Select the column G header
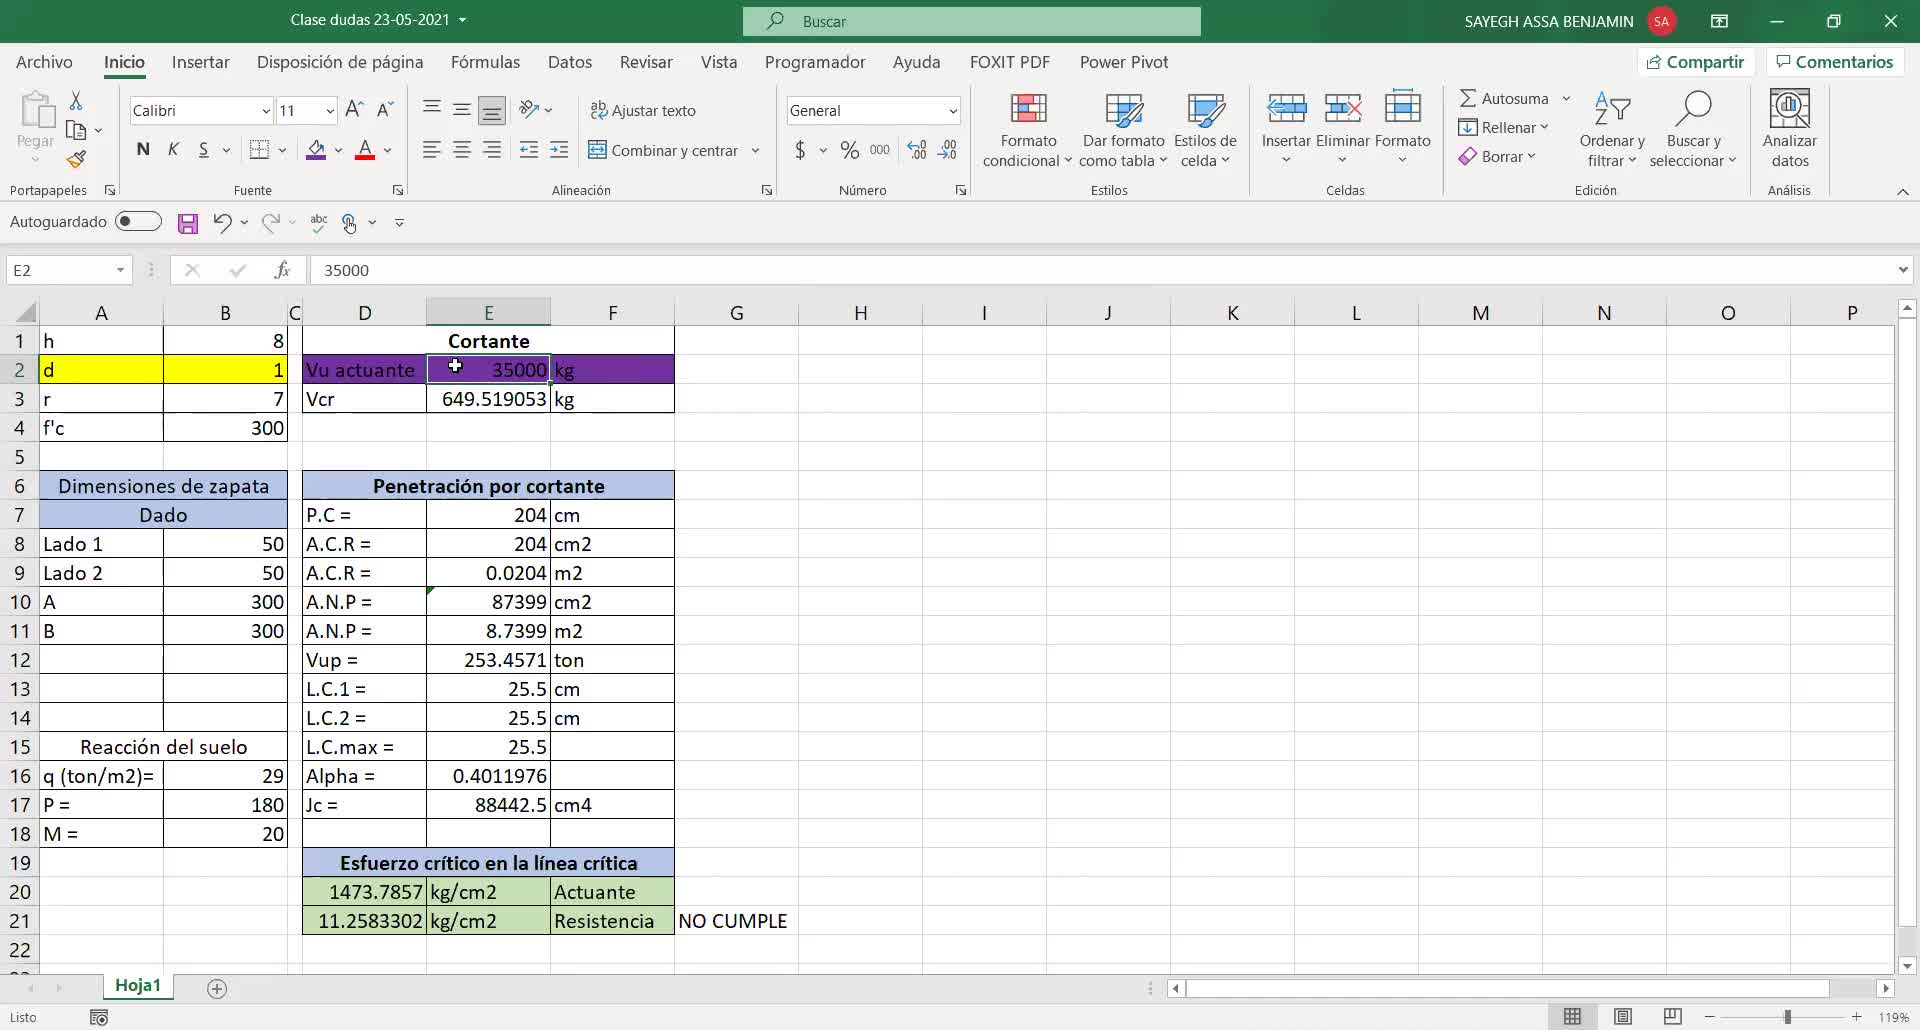 point(736,313)
